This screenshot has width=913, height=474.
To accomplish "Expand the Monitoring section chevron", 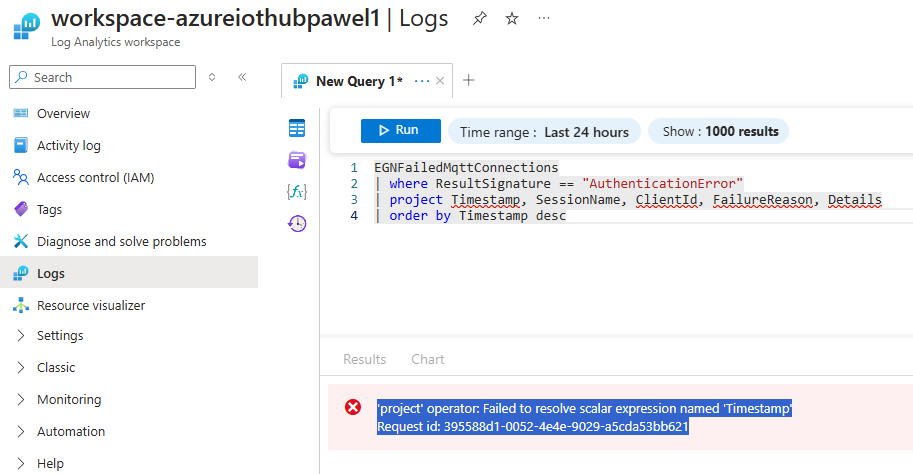I will [x=21, y=399].
